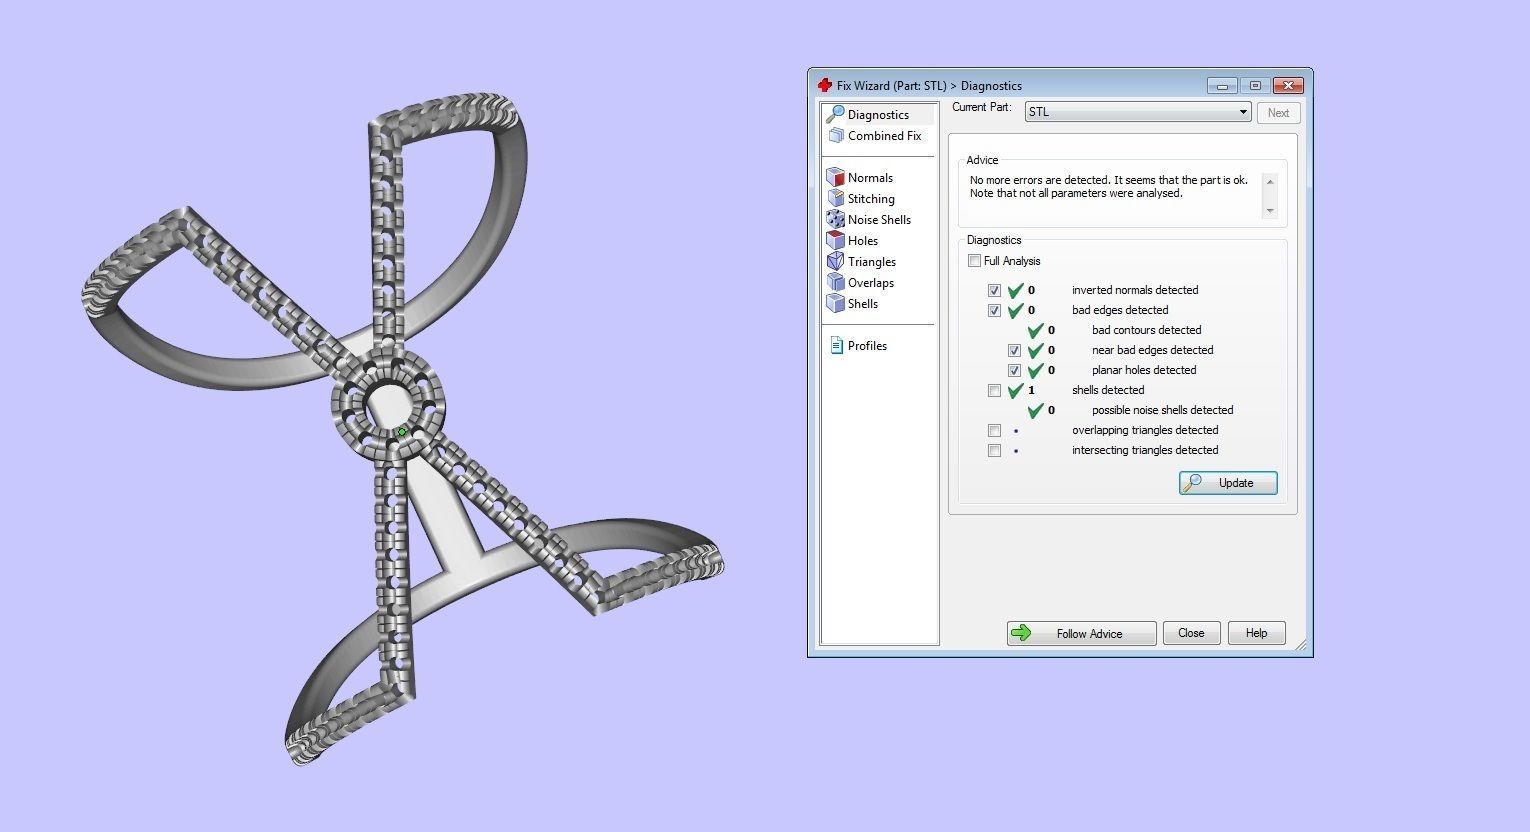Maximize the Fix Wizard window
This screenshot has height=832, width=1530.
coord(1255,85)
